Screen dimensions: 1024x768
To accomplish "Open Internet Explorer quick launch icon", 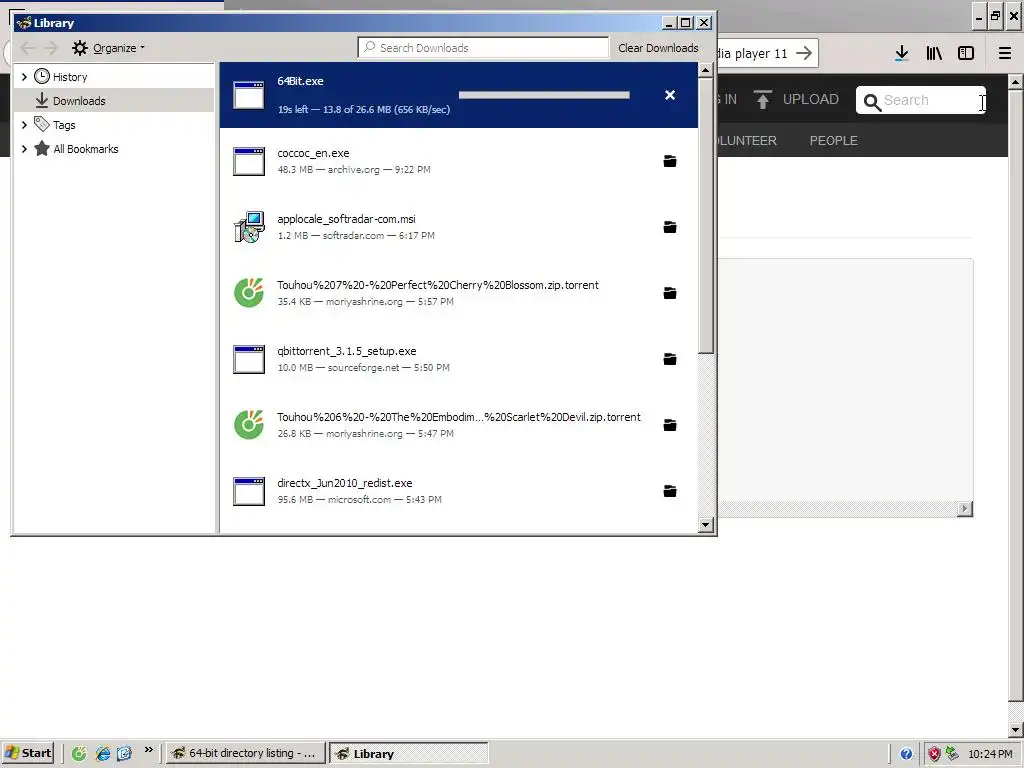I will 103,754.
